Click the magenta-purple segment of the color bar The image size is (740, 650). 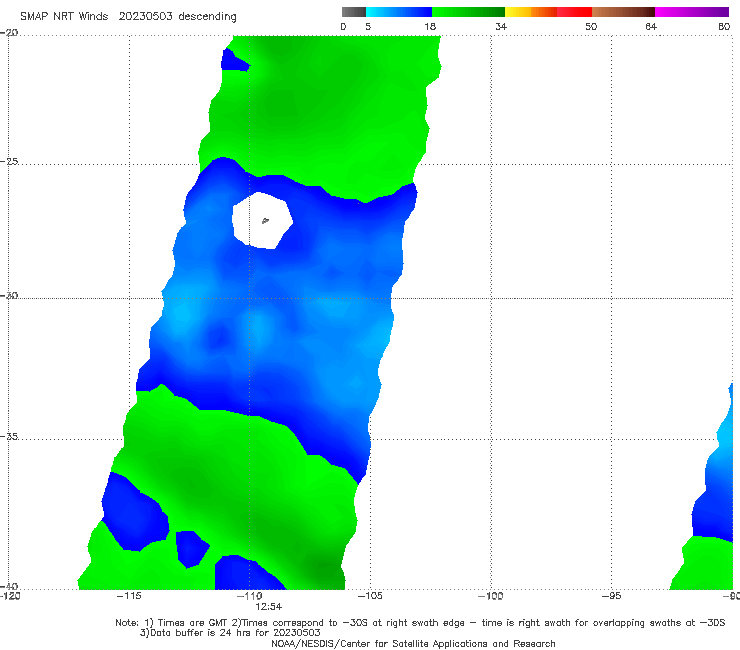pos(692,12)
